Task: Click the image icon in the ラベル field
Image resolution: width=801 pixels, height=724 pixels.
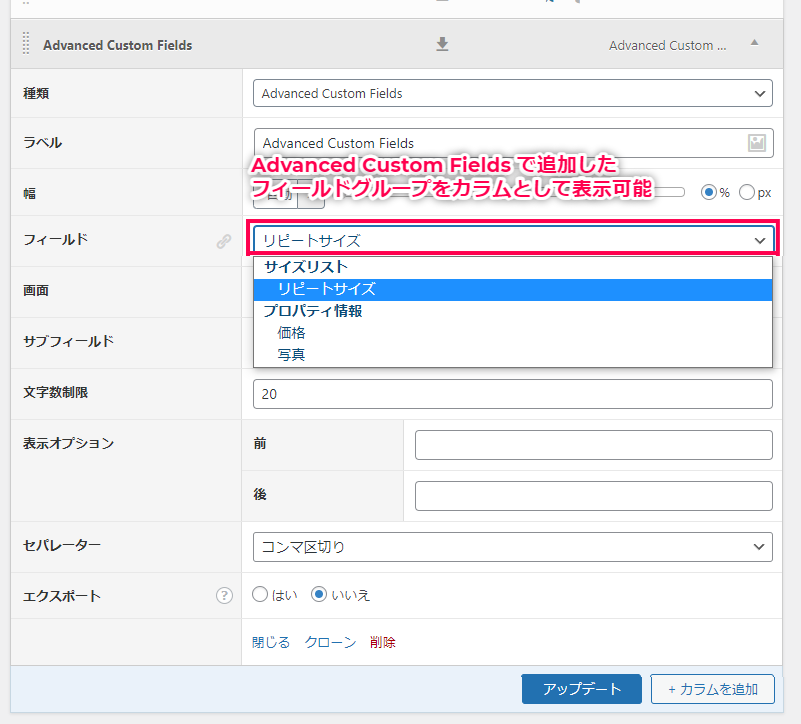Action: (757, 143)
